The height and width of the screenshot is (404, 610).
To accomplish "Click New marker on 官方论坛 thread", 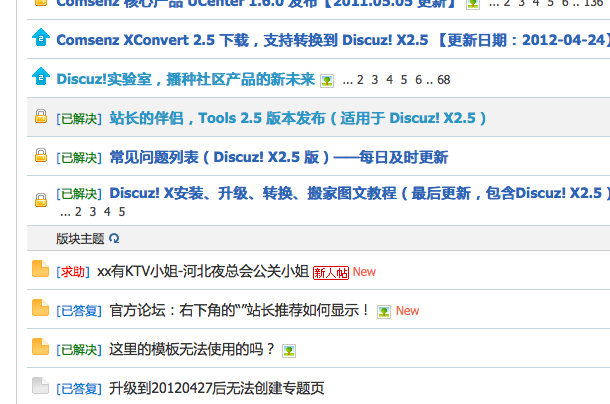I will (x=407, y=311).
